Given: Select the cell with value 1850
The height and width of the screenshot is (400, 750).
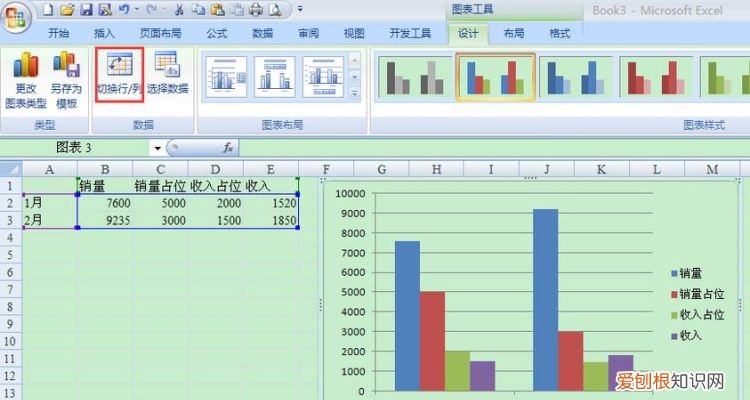Looking at the screenshot, I should coord(271,220).
